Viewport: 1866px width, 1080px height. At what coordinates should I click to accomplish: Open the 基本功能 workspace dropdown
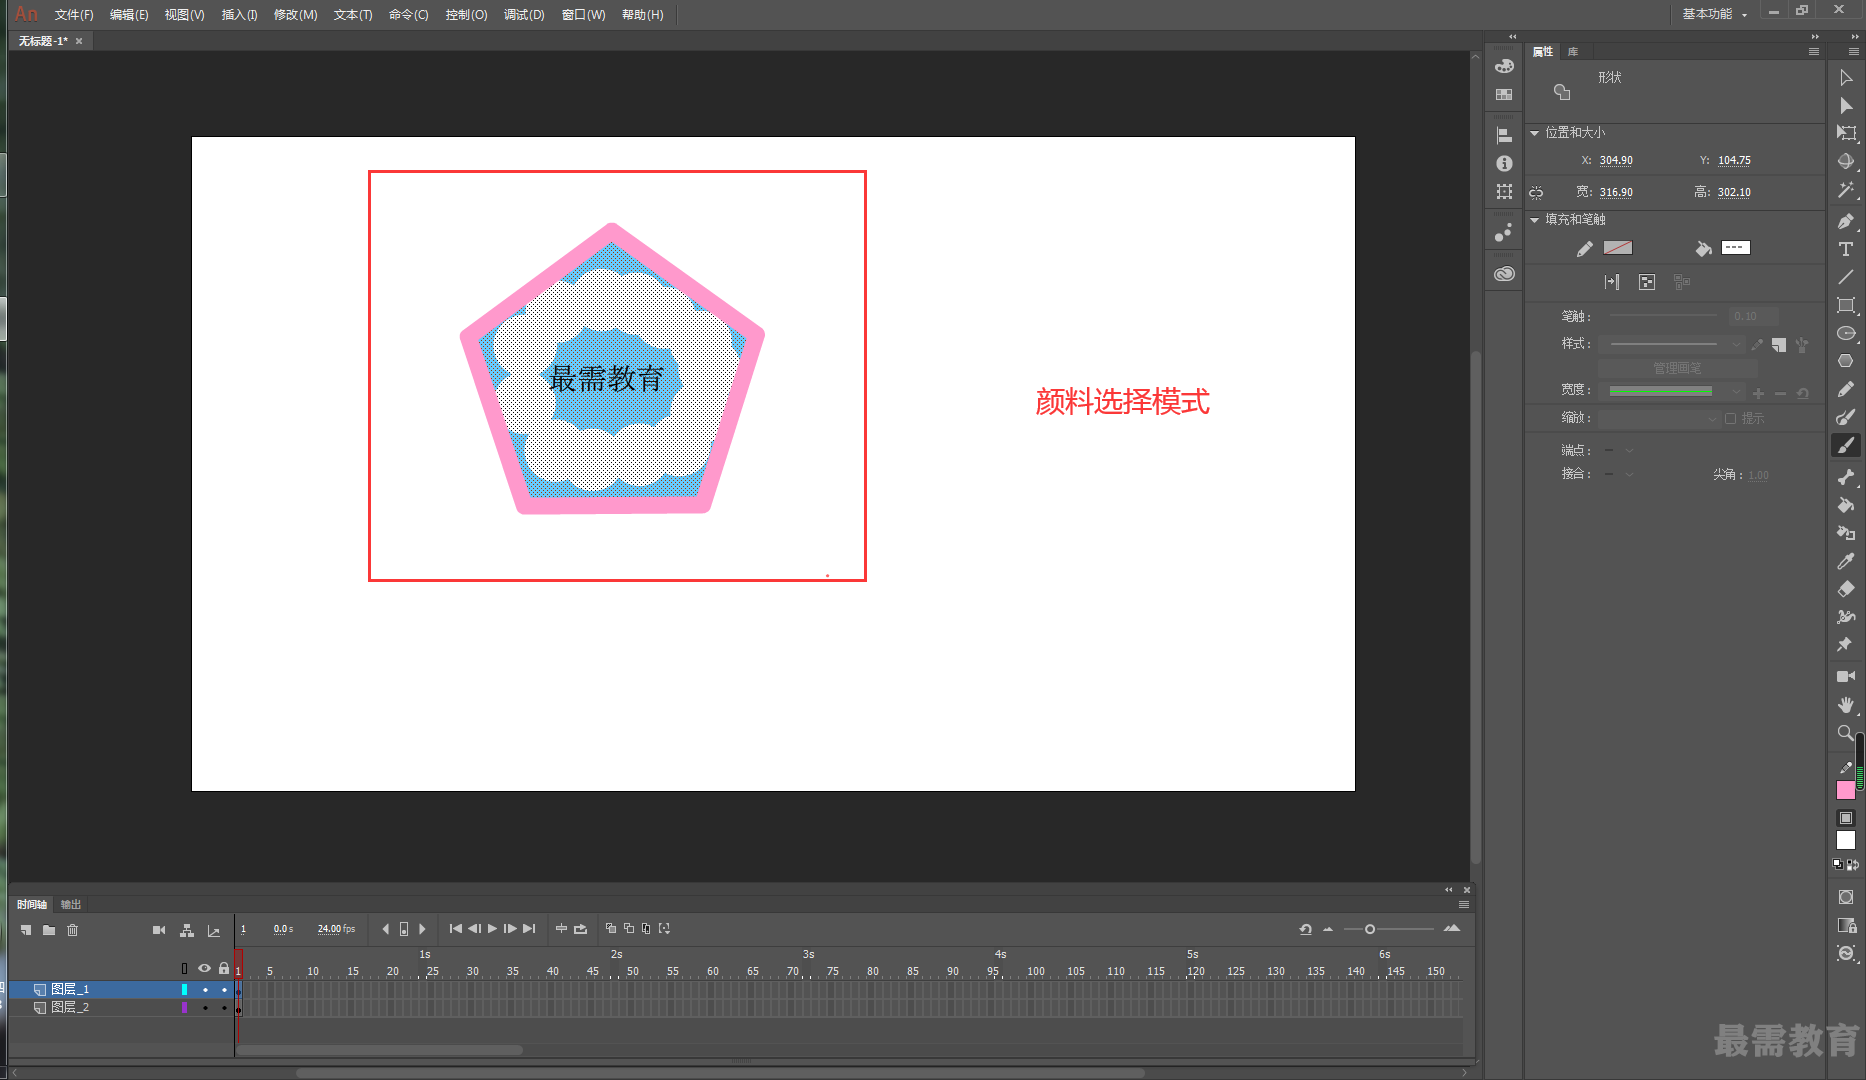1715,14
